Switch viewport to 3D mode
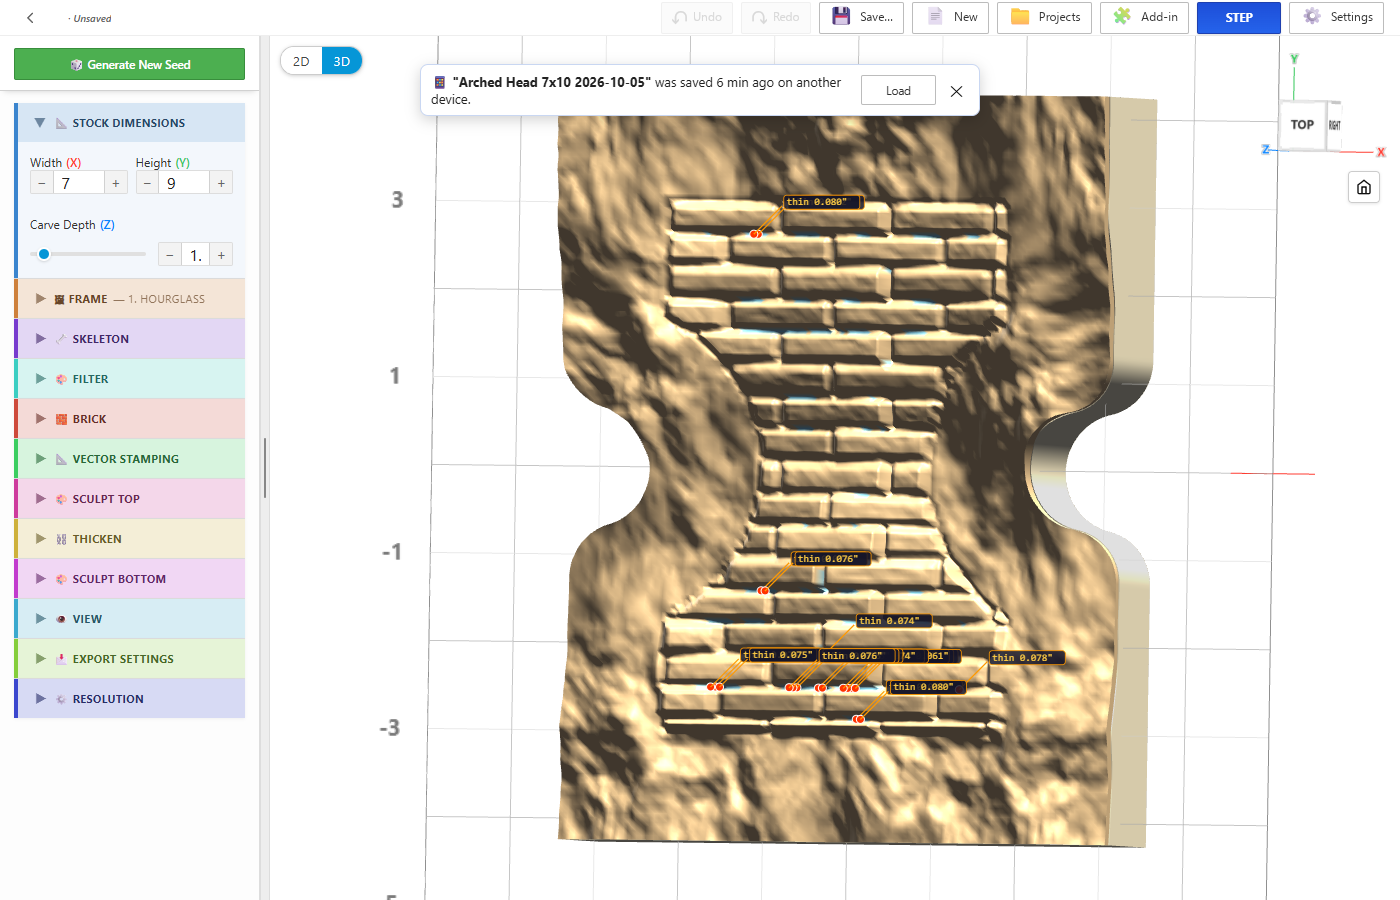Image resolution: width=1400 pixels, height=900 pixels. click(342, 61)
